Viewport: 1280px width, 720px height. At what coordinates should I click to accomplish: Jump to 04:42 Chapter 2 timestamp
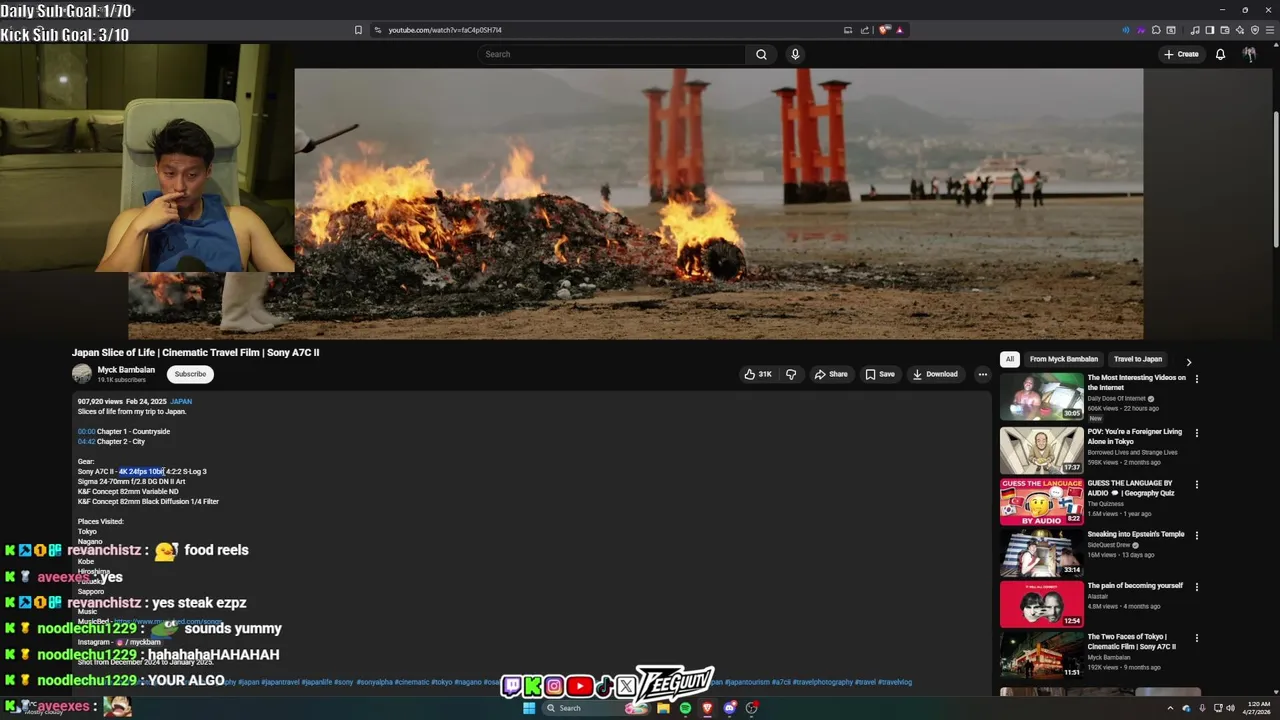click(87, 442)
